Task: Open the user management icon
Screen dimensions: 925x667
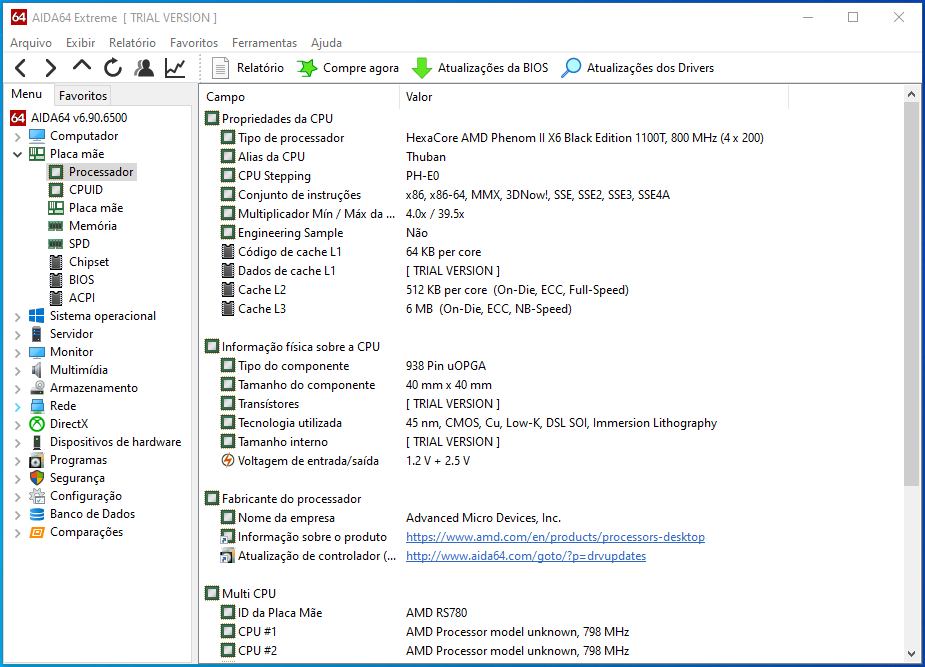Action: click(144, 68)
